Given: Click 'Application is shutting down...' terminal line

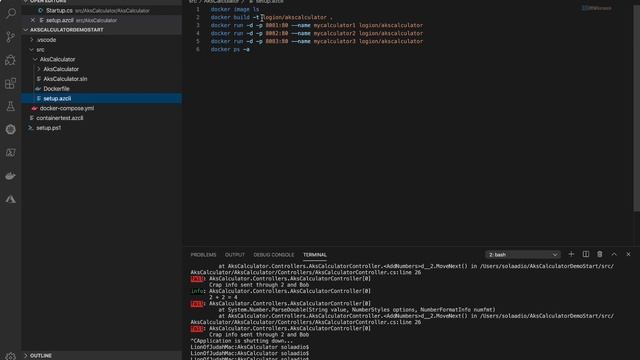Looking at the screenshot, I should click(x=242, y=341).
